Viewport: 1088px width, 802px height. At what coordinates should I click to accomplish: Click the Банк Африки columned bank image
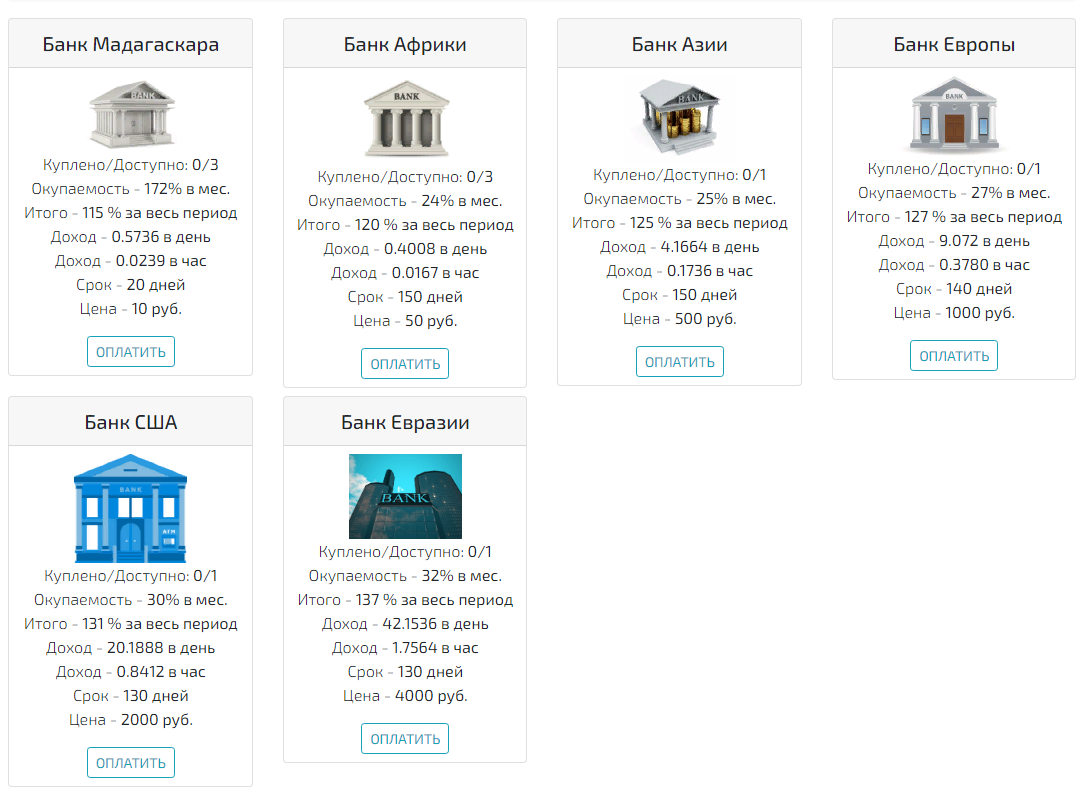pyautogui.click(x=405, y=119)
